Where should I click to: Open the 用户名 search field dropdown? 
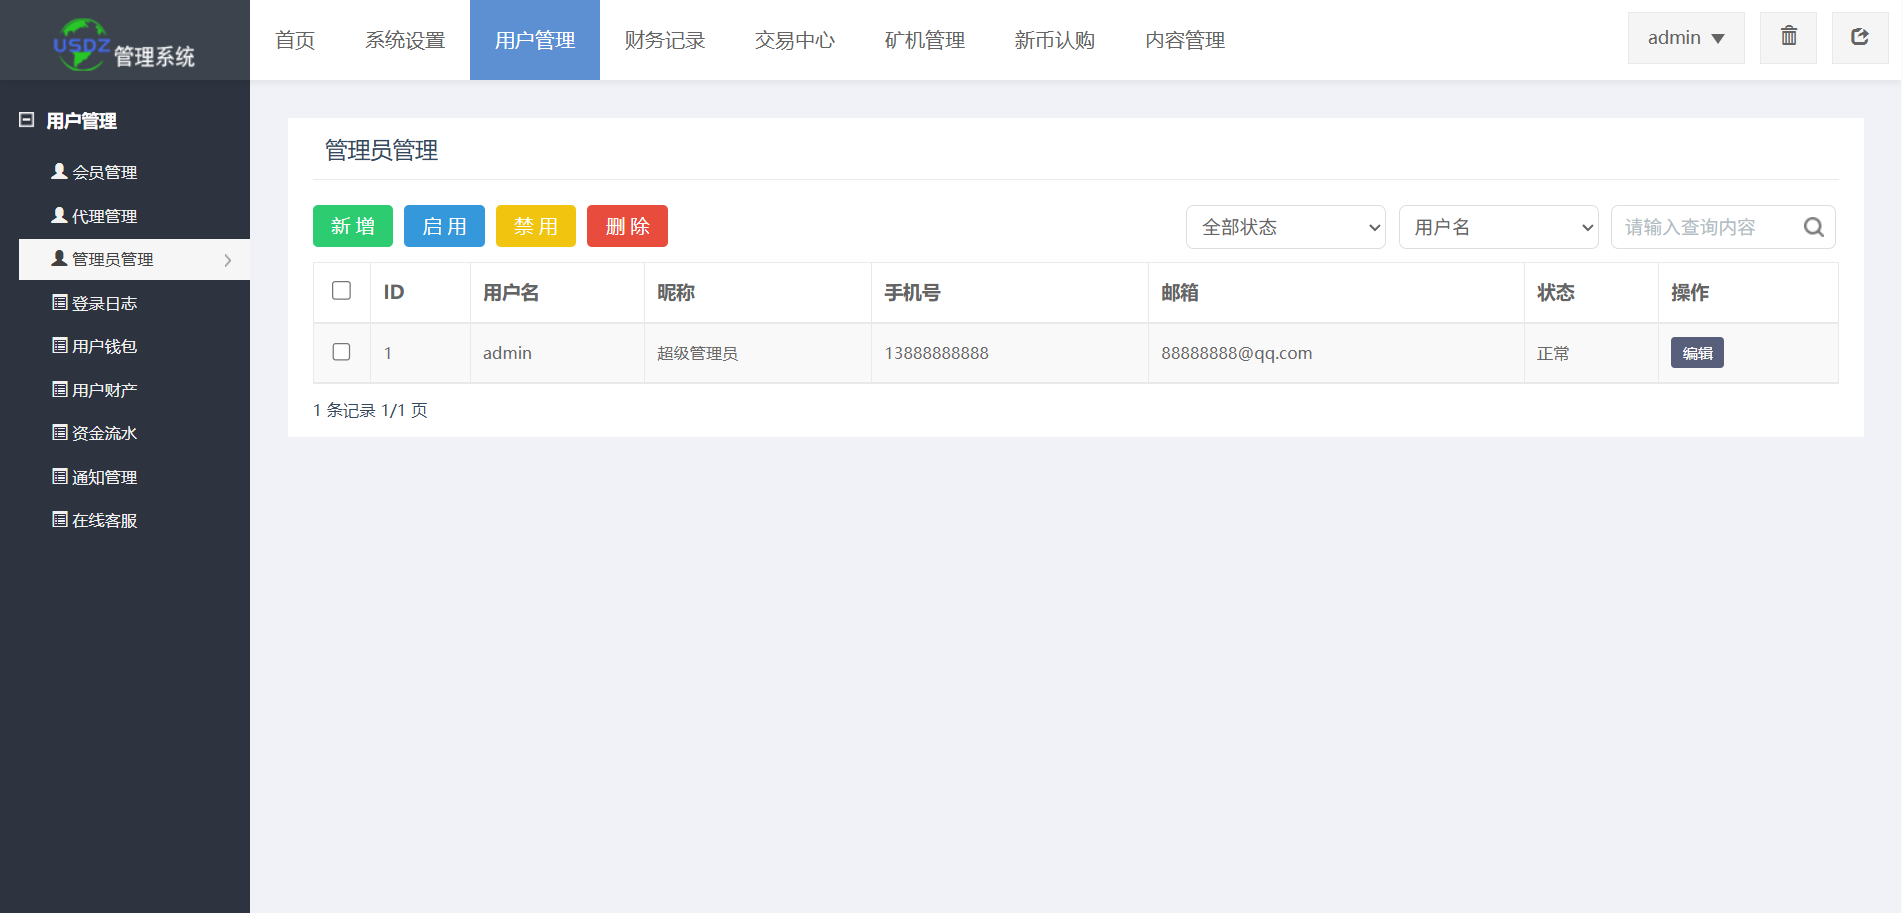pyautogui.click(x=1499, y=227)
